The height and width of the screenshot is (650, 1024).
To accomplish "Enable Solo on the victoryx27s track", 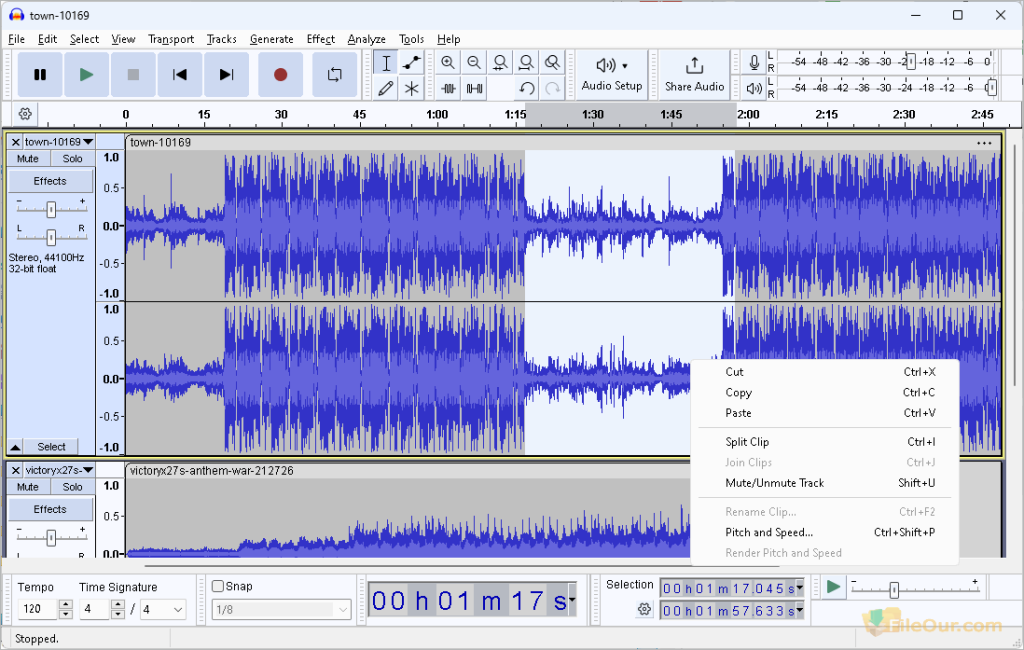I will click(x=72, y=486).
